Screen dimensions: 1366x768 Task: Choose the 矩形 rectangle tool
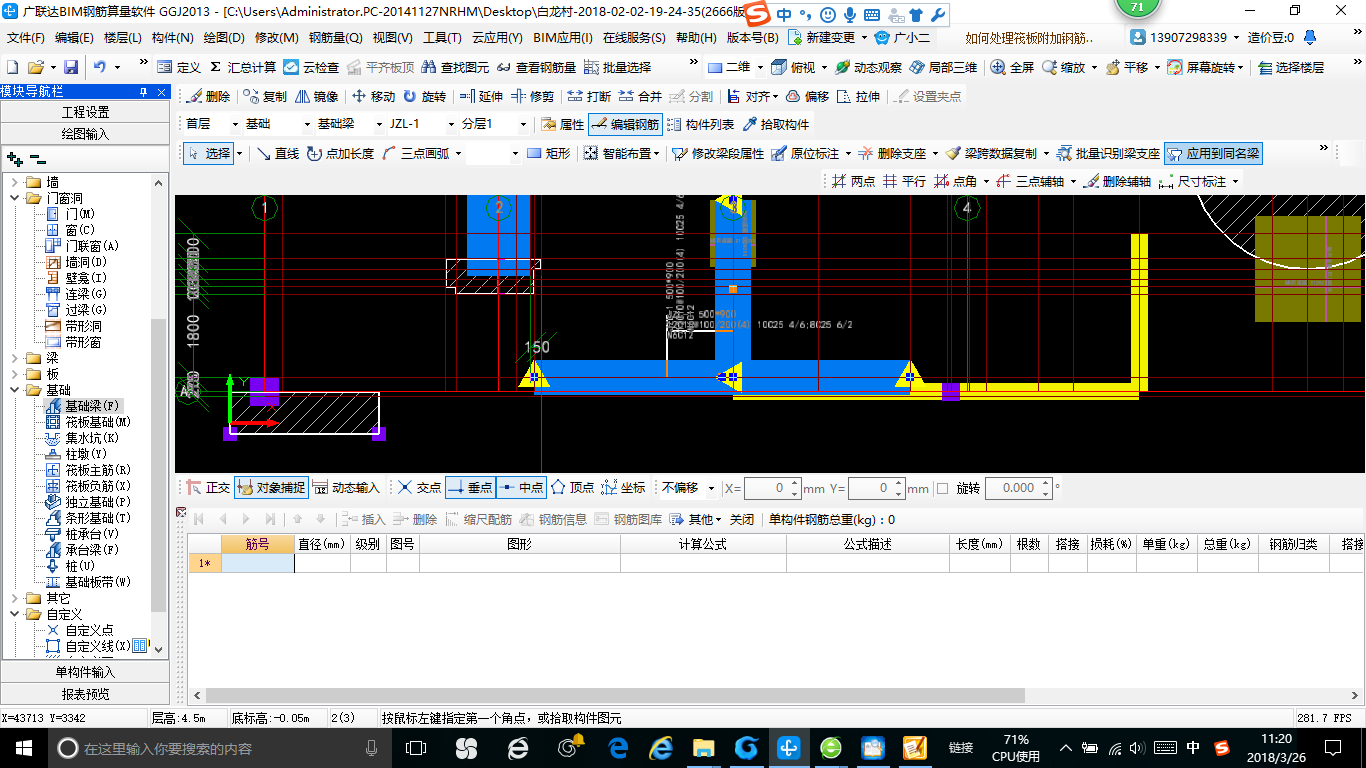coord(548,154)
